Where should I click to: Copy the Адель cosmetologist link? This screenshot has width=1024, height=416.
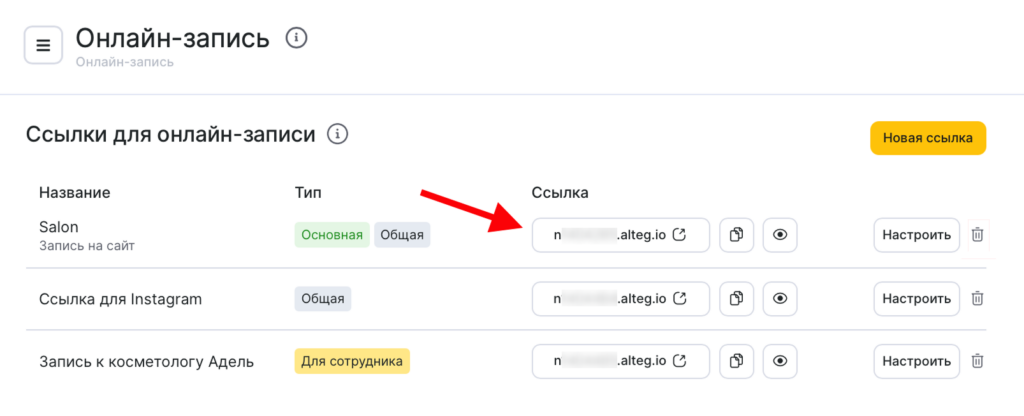(737, 360)
